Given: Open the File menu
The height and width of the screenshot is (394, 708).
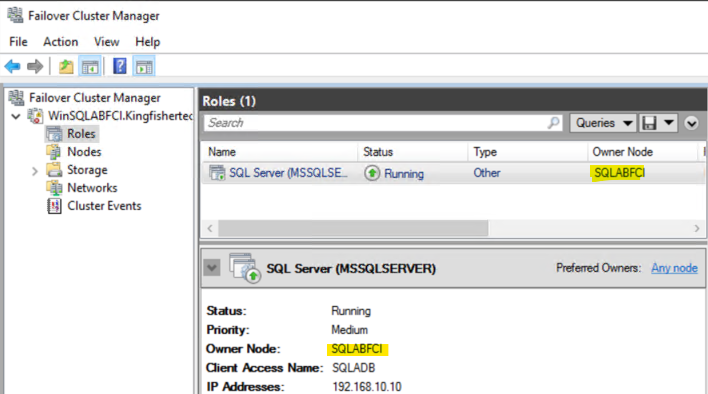Looking at the screenshot, I should pyautogui.click(x=18, y=42).
